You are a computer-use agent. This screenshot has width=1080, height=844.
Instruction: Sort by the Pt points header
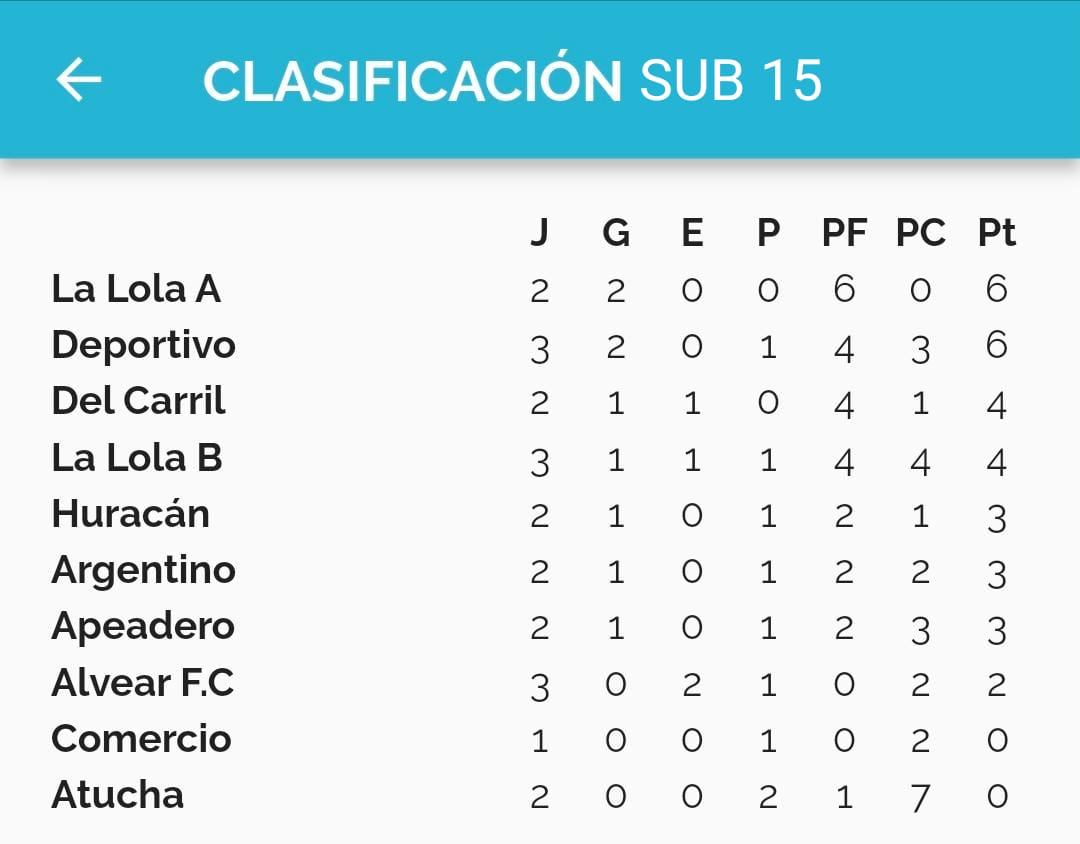pyautogui.click(x=997, y=232)
